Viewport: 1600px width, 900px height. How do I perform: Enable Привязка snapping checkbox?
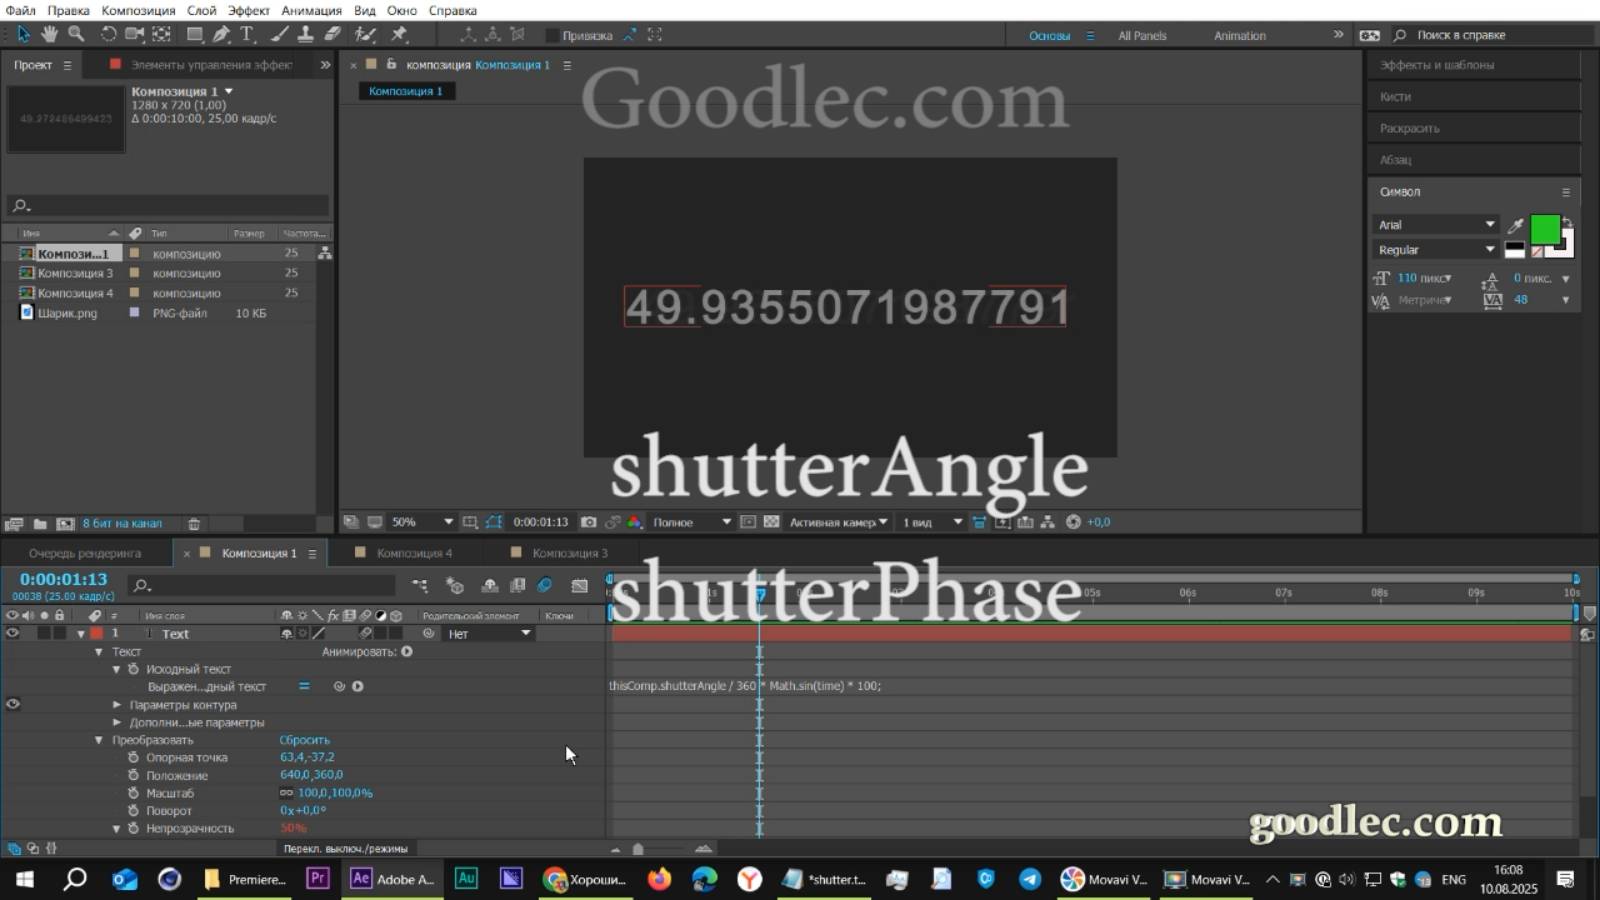tap(550, 34)
